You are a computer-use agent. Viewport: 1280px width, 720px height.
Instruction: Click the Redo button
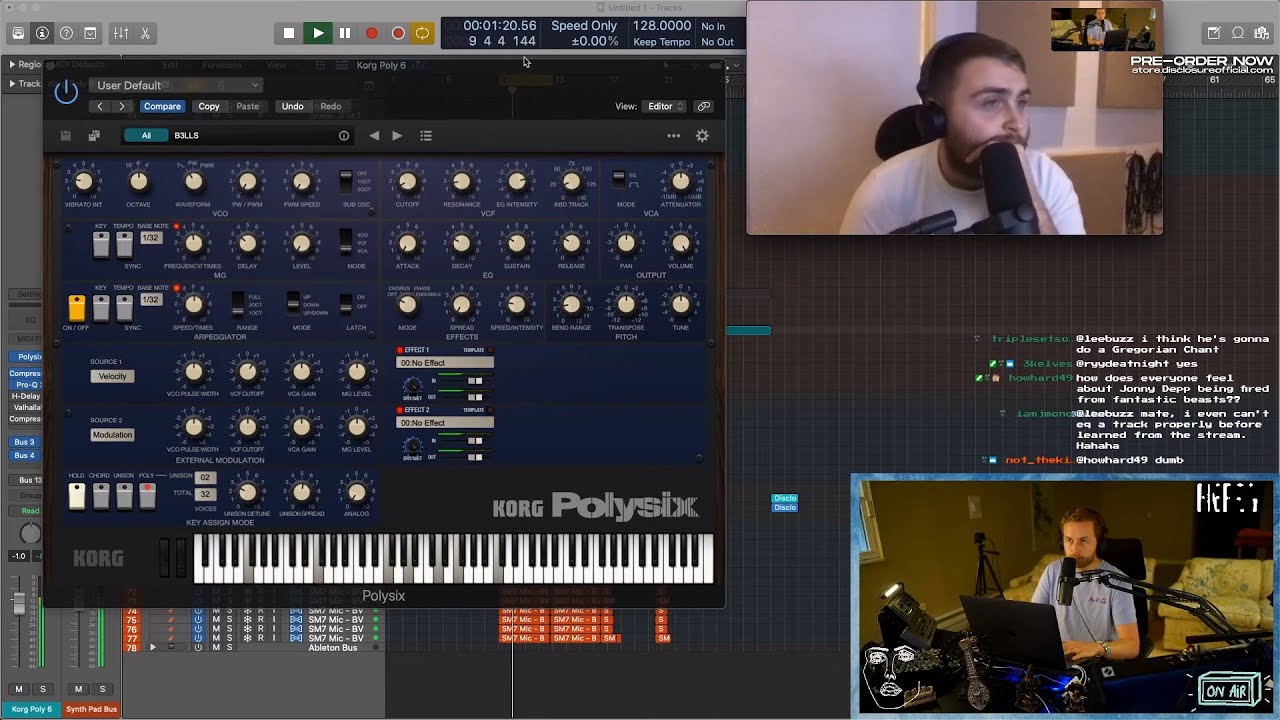pos(331,106)
